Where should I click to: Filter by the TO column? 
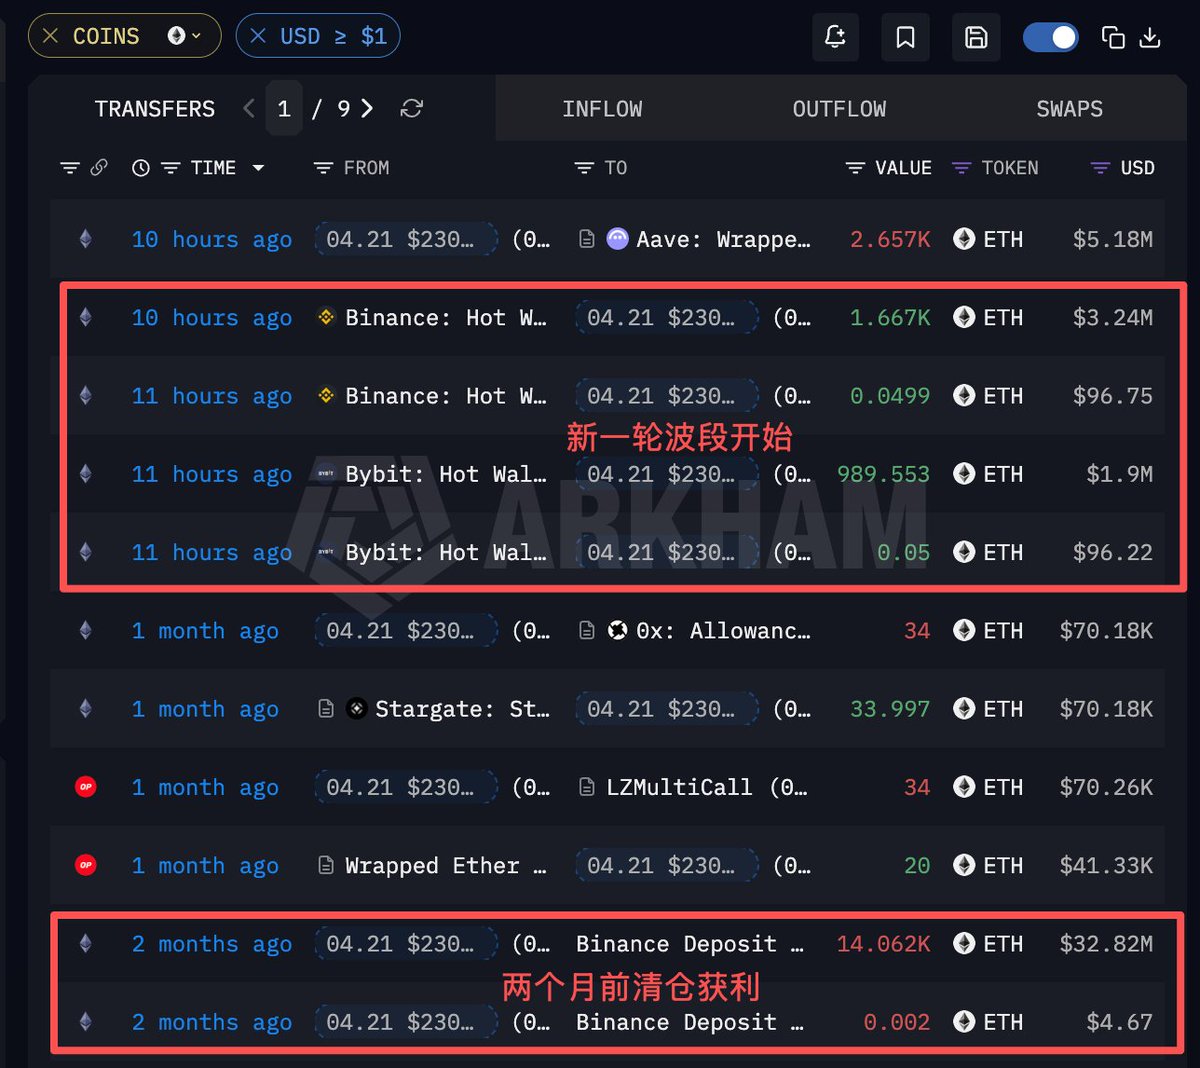(x=584, y=168)
